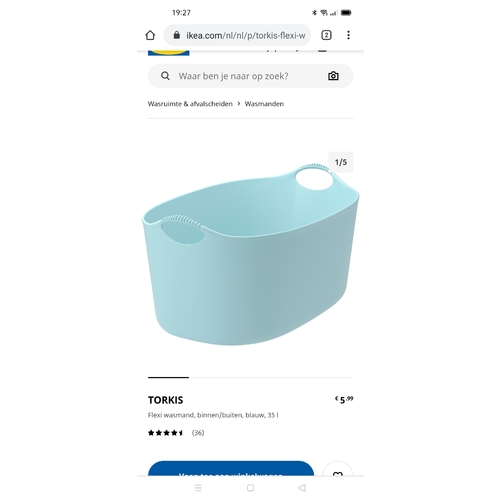Focus the 'Waar ben je naar op zoek?' search field

pos(250,76)
